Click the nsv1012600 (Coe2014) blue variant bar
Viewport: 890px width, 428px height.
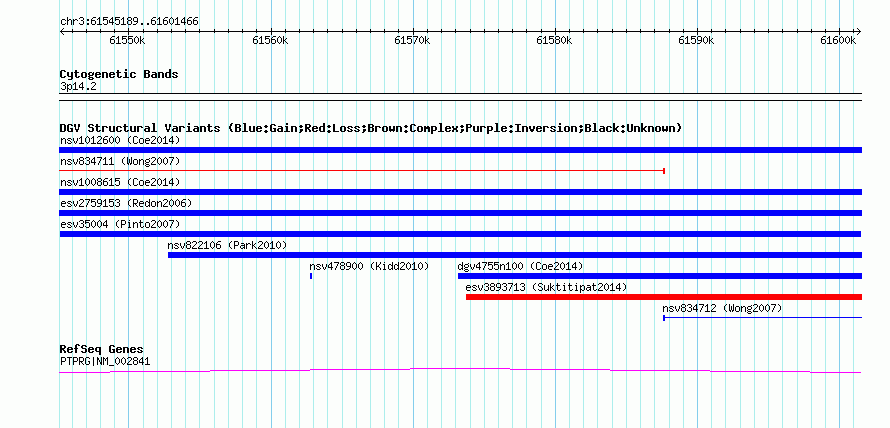[x=460, y=150]
